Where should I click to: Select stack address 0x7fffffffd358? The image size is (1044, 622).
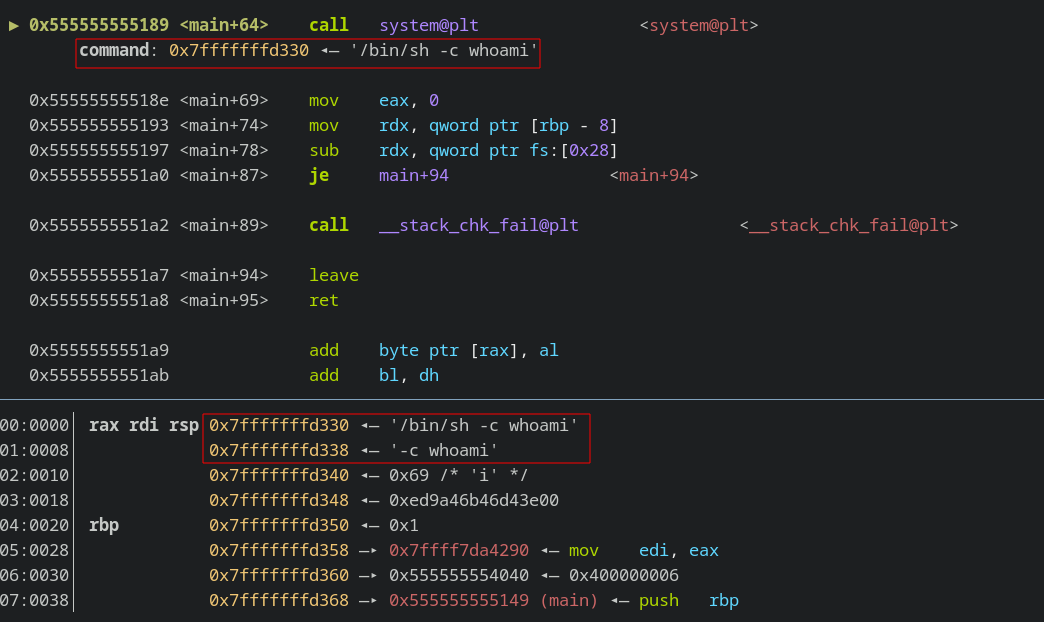click(x=279, y=551)
